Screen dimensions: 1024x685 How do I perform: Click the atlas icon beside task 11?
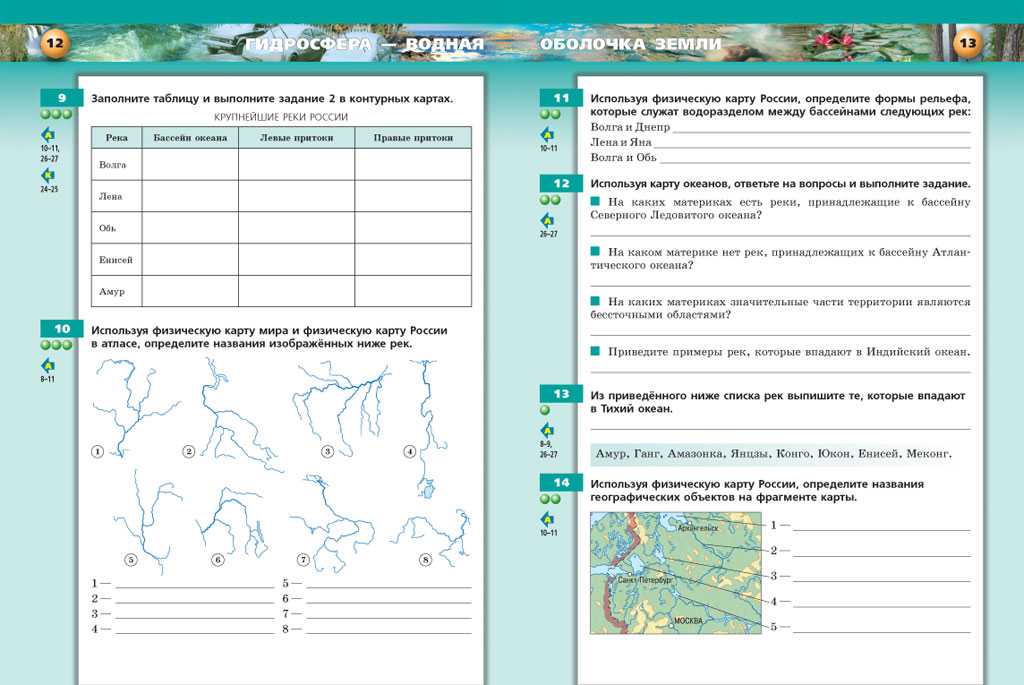[x=547, y=135]
